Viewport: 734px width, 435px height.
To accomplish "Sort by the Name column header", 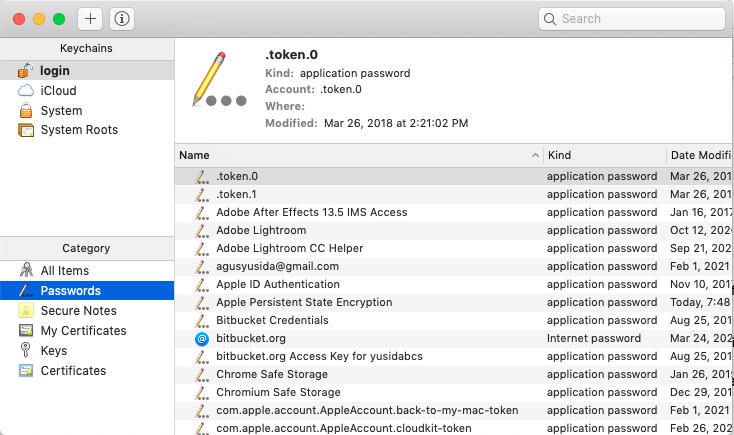I will (359, 155).
